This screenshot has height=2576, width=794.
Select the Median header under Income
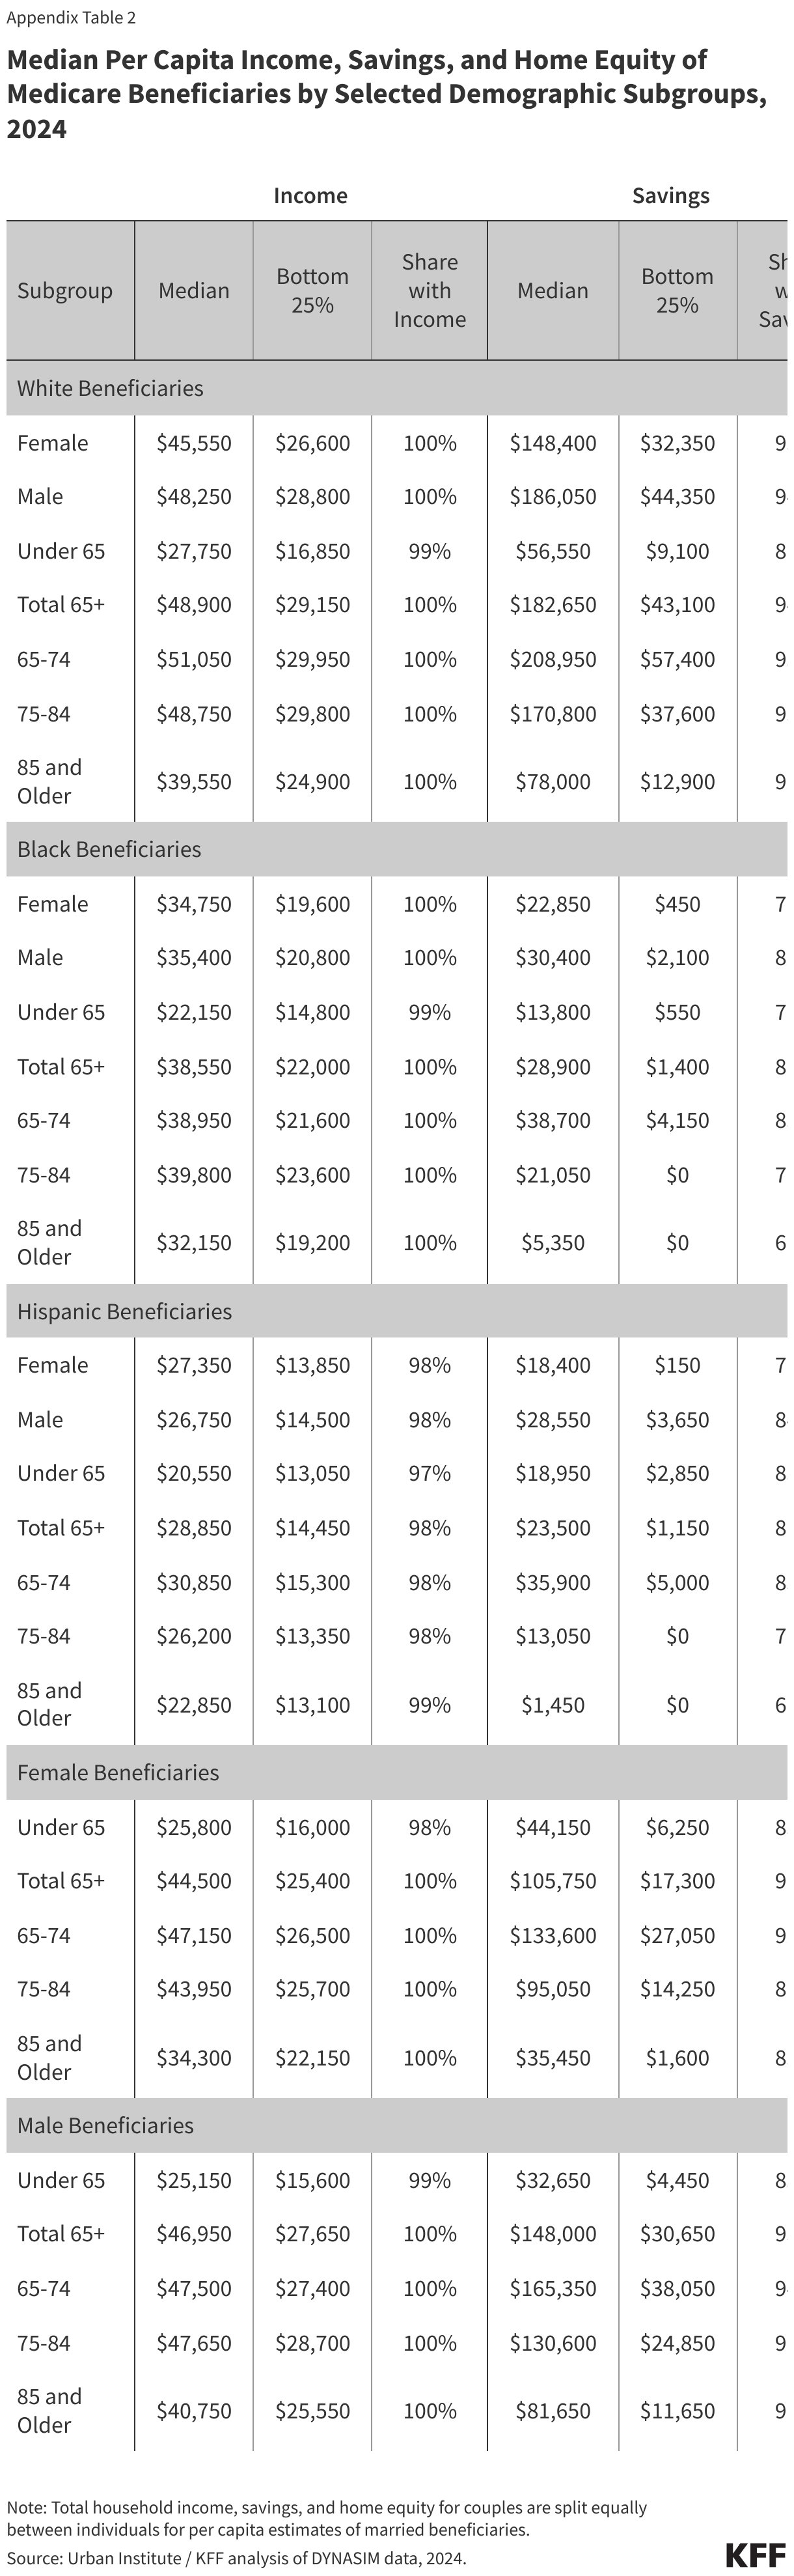click(194, 291)
